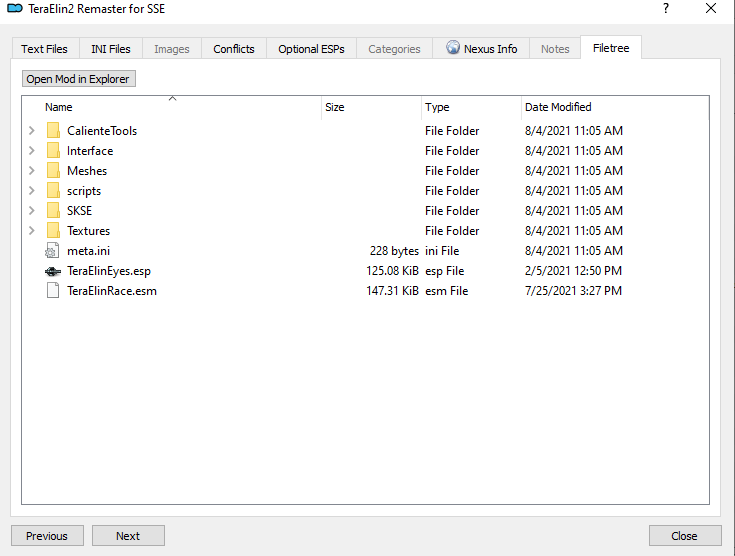This screenshot has height=556, width=735.
Task: Click the ini File type cell
Action: (442, 251)
